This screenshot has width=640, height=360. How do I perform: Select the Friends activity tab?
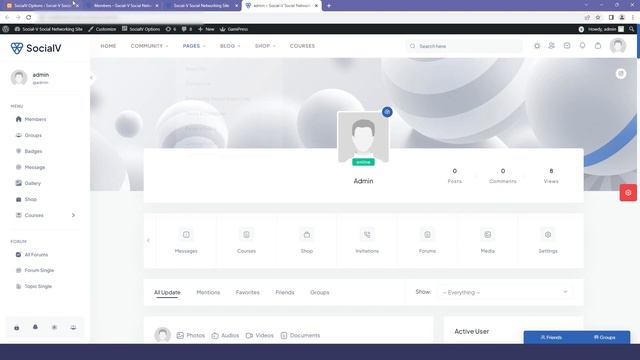[x=284, y=293]
